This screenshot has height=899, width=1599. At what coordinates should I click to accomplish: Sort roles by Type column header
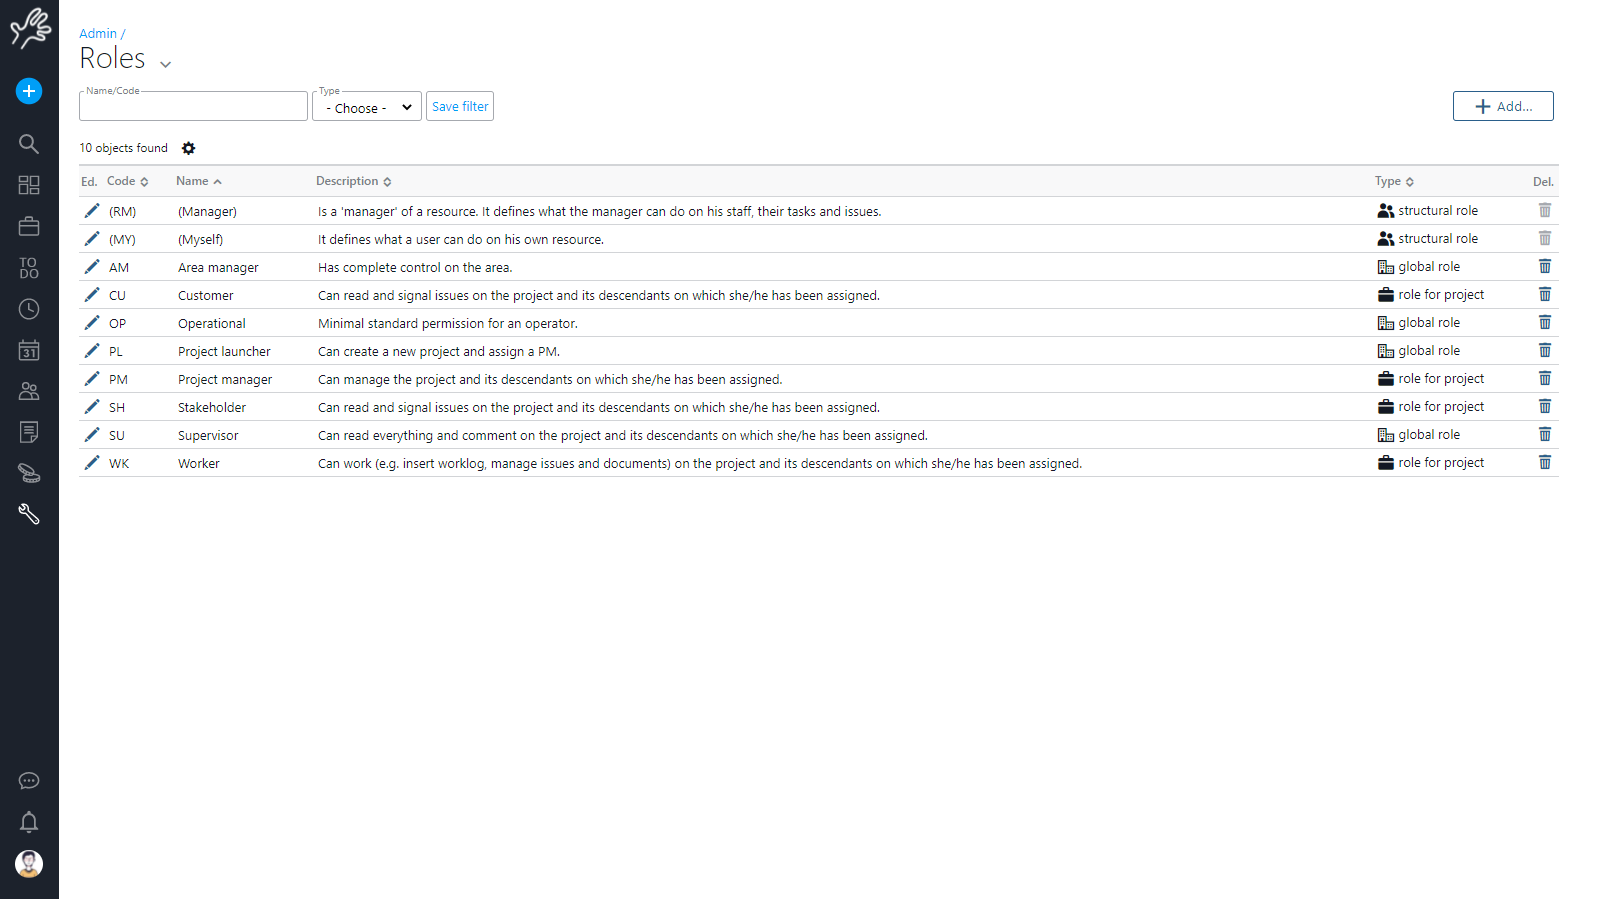pos(1393,181)
